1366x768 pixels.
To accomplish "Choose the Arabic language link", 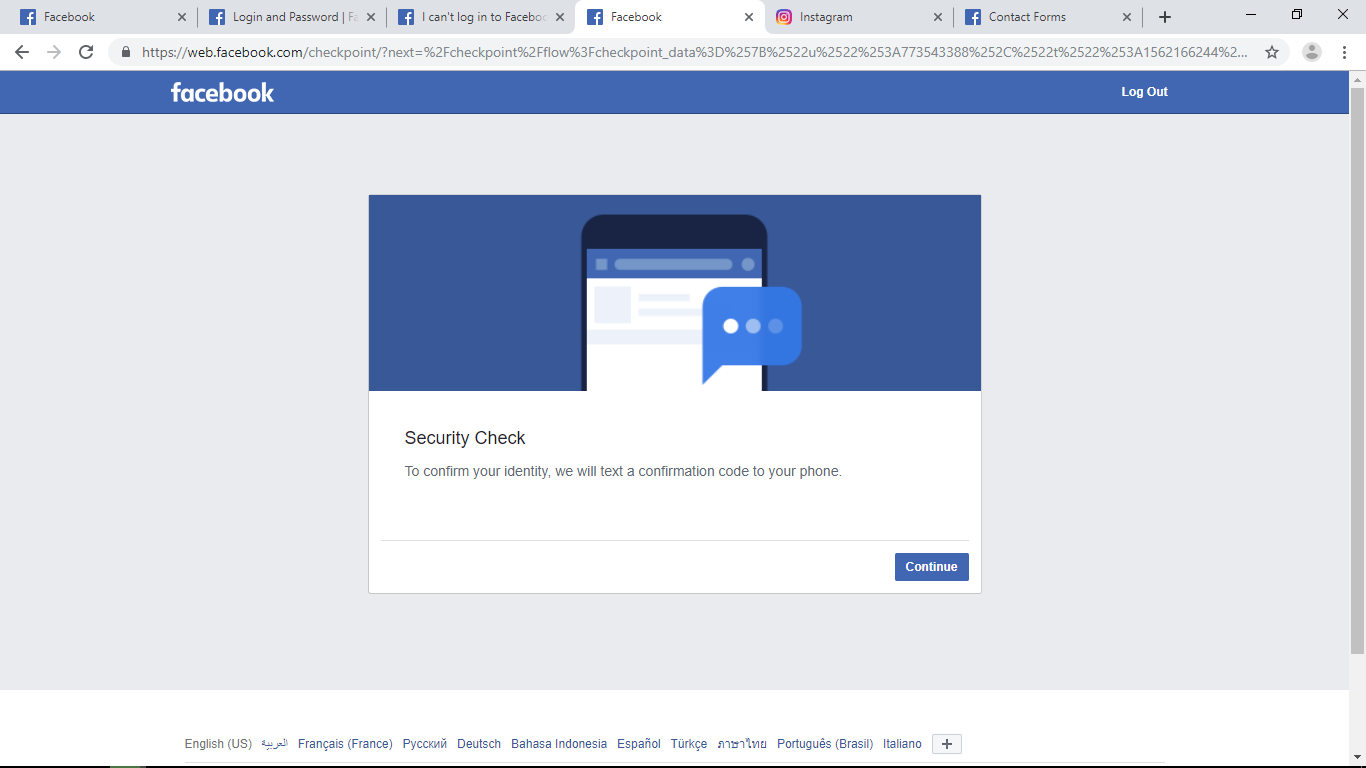I will (x=274, y=744).
